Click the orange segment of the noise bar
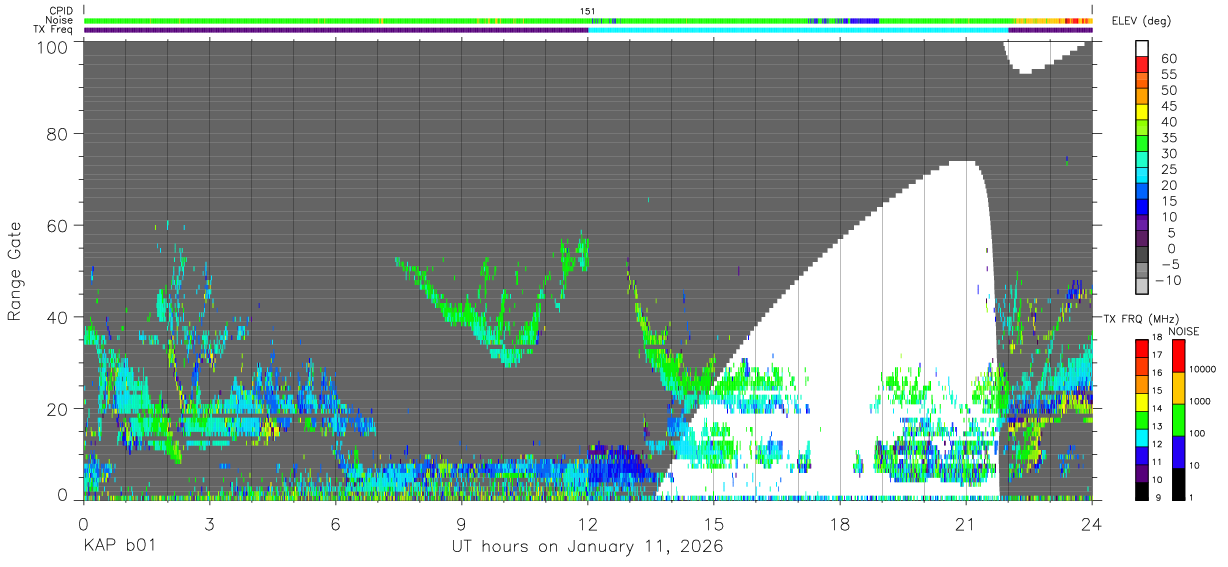 [x=1040, y=20]
